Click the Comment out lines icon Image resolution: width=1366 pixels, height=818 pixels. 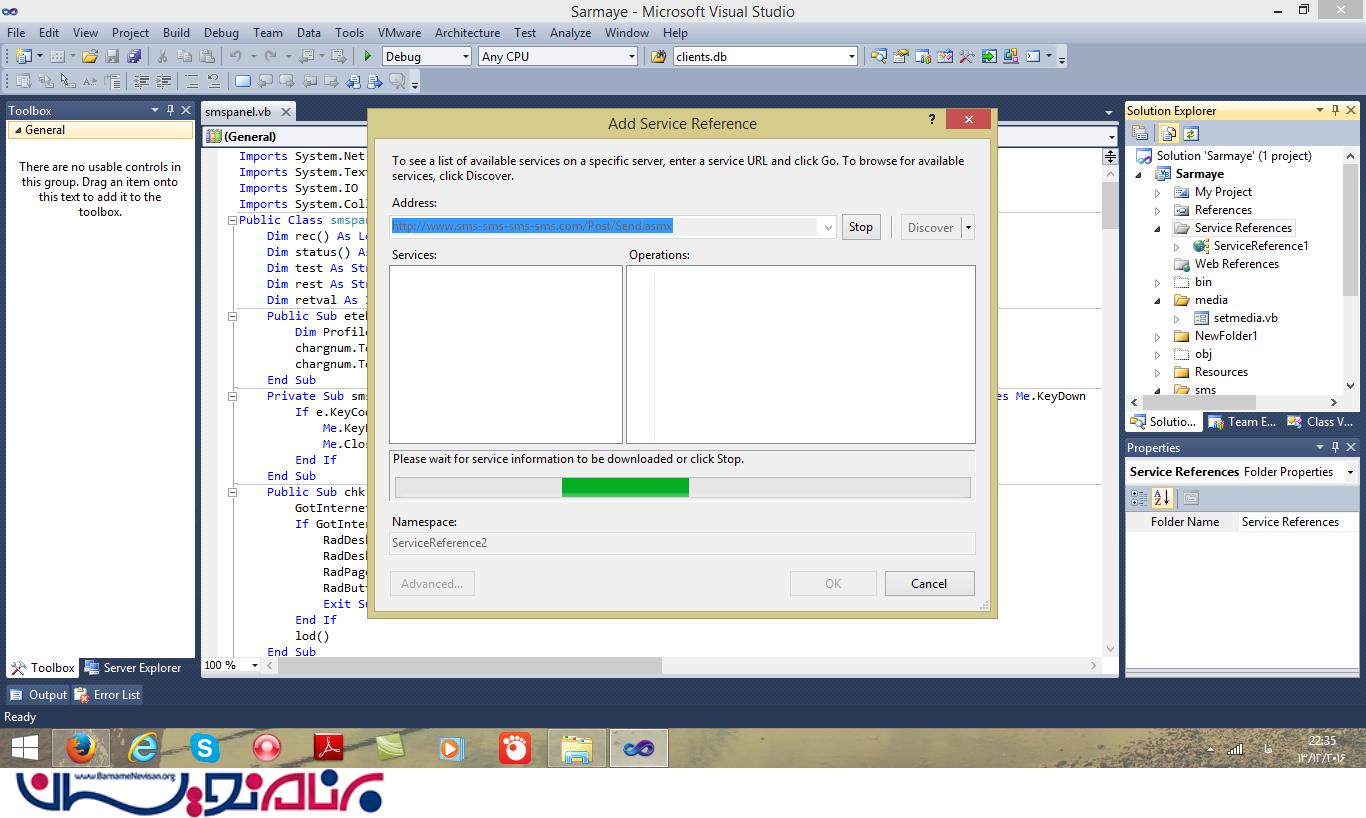click(192, 82)
